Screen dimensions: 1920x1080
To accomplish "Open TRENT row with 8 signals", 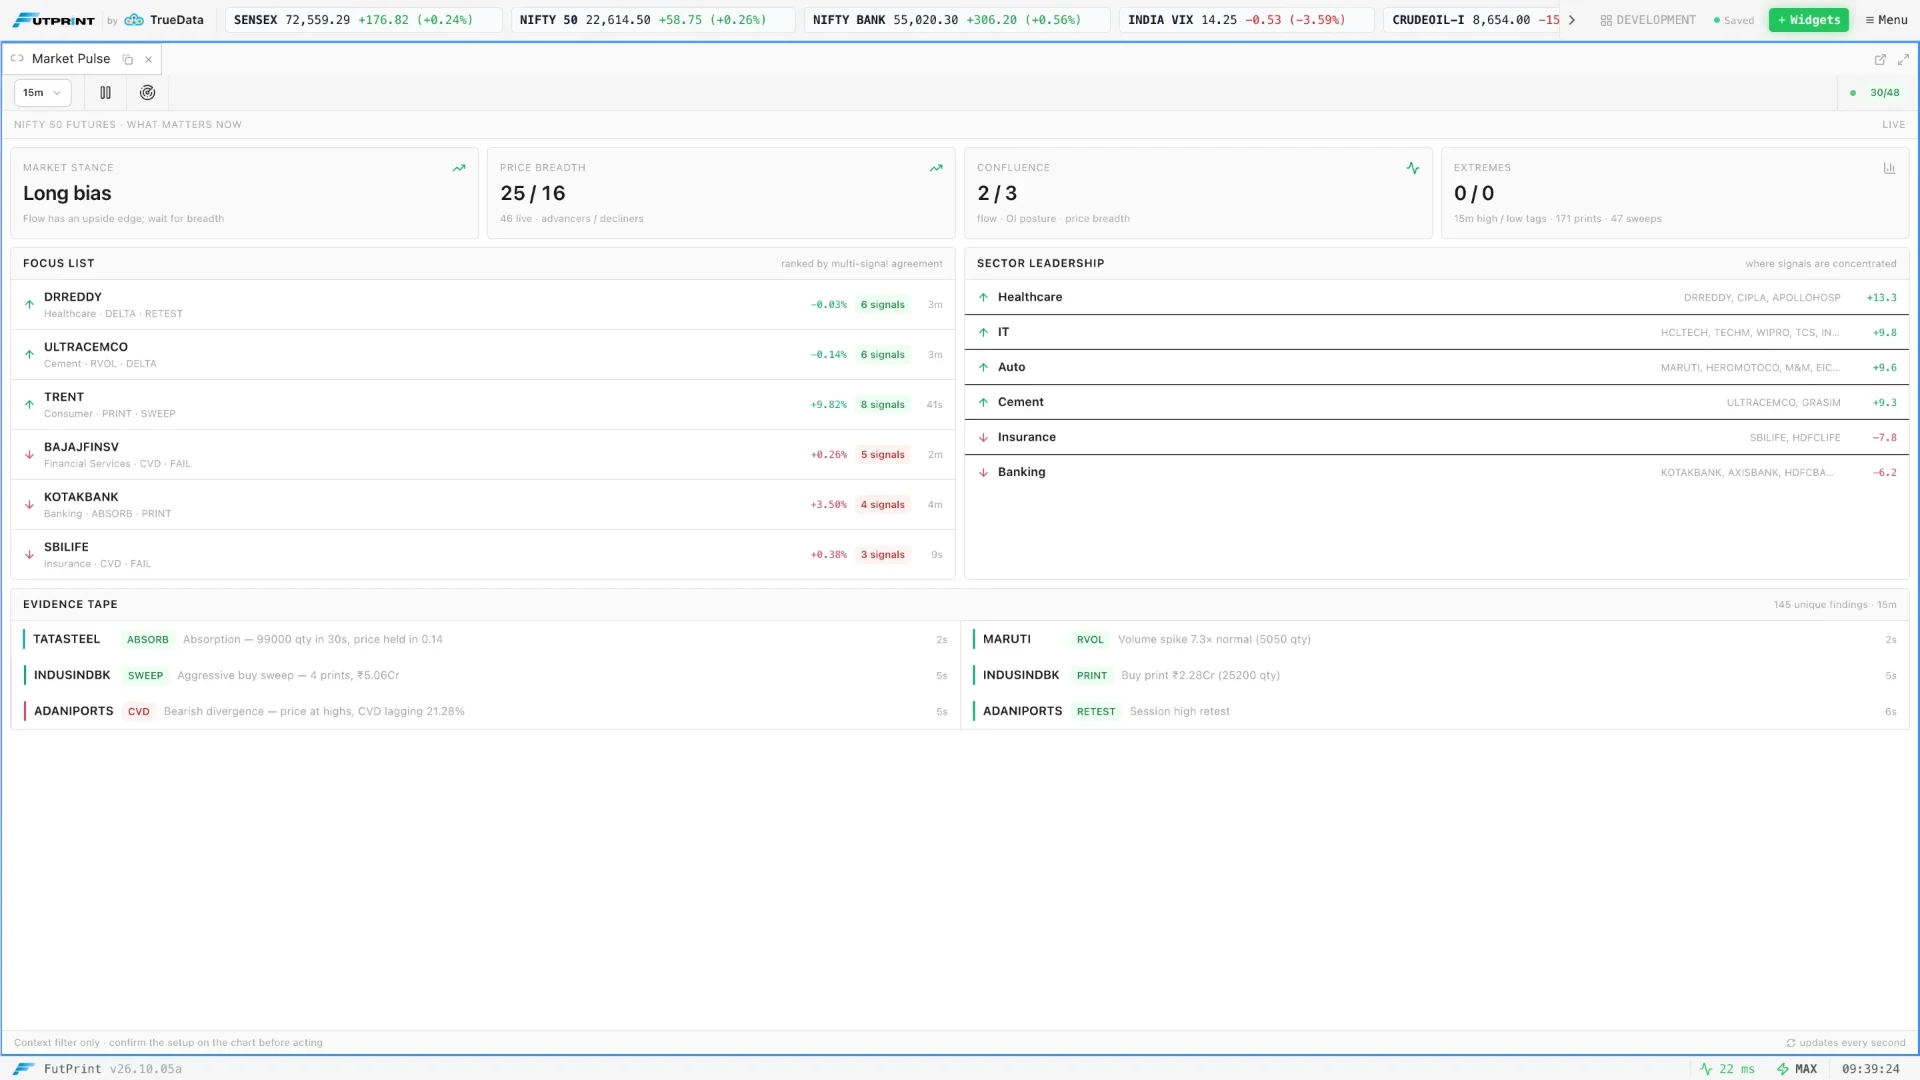I will coord(483,405).
